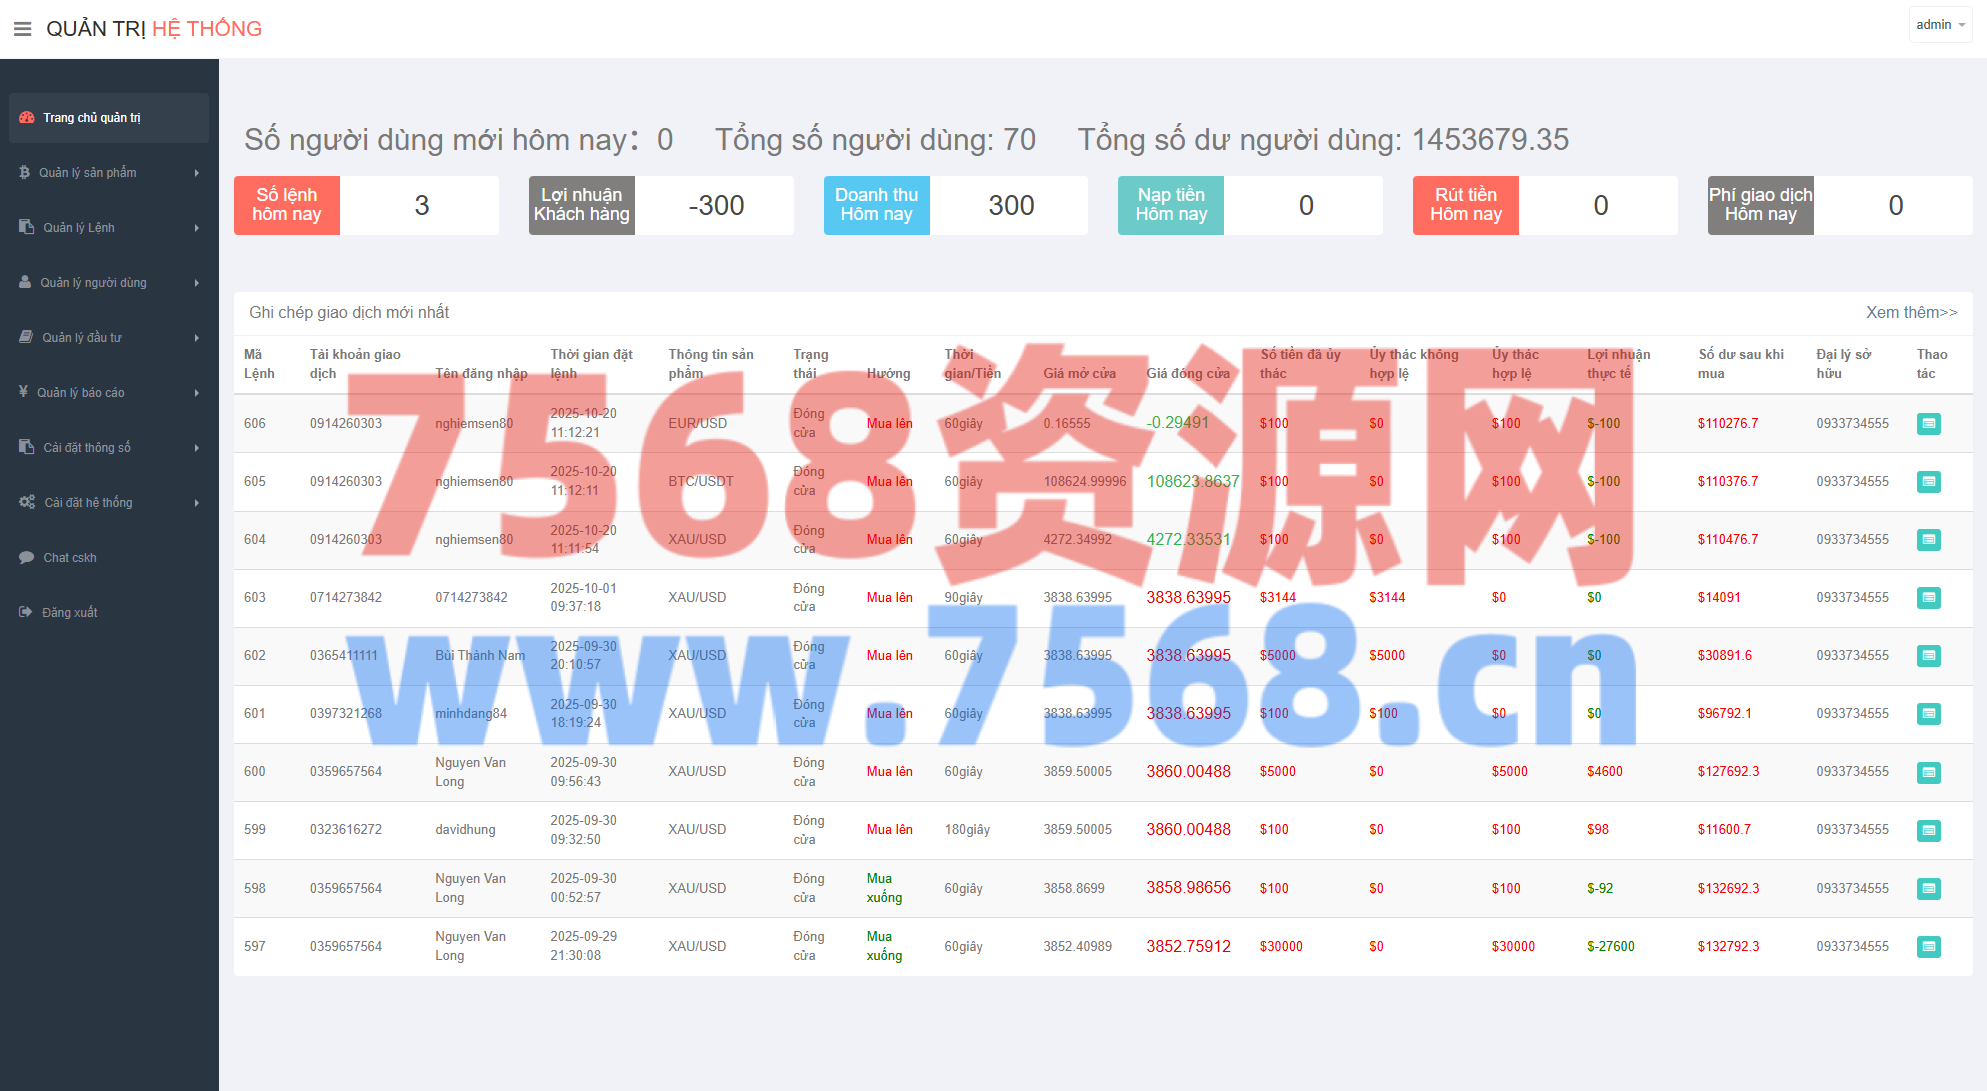The width and height of the screenshot is (1987, 1091).
Task: Click the user icon for Quản lý người dùng
Action: 25,283
